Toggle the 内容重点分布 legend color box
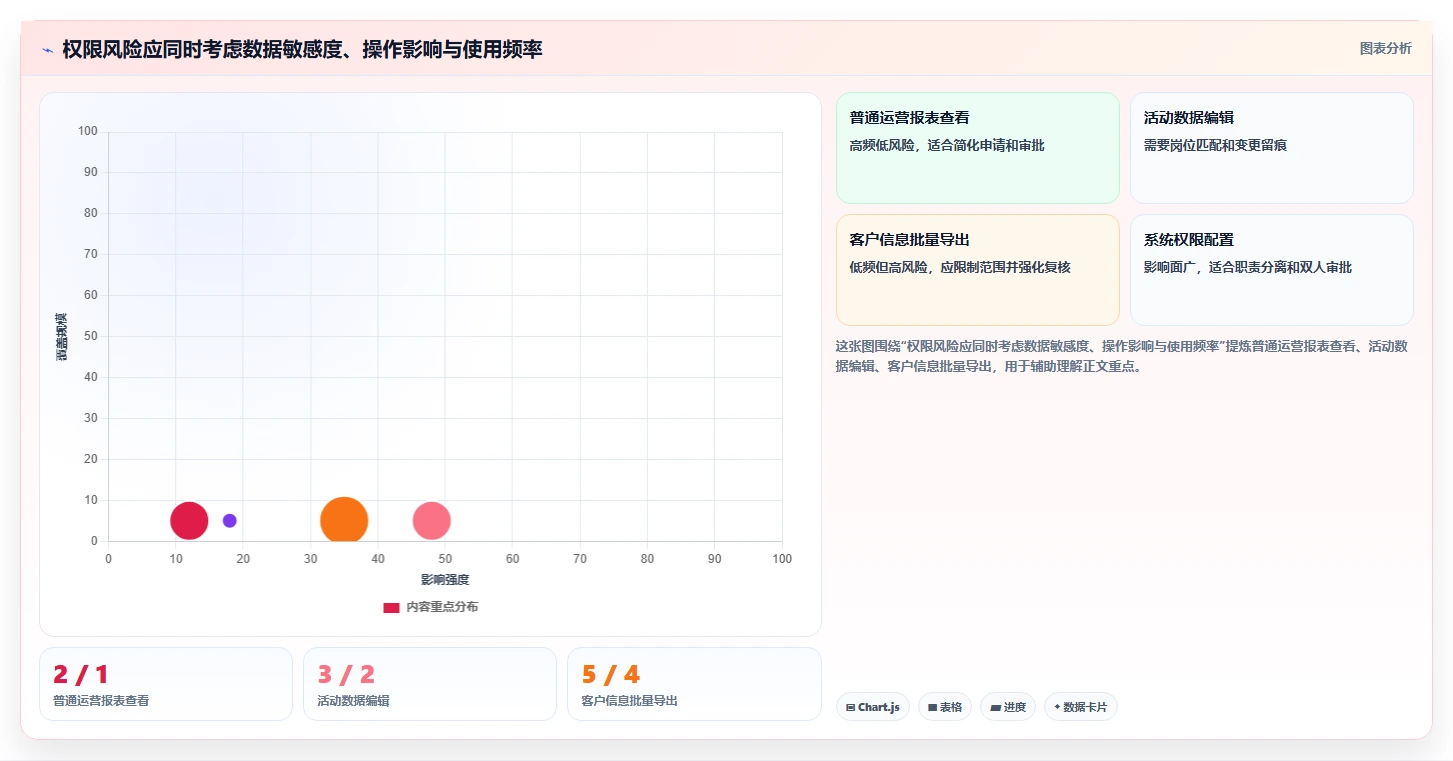The image size is (1453, 761). coord(391,607)
